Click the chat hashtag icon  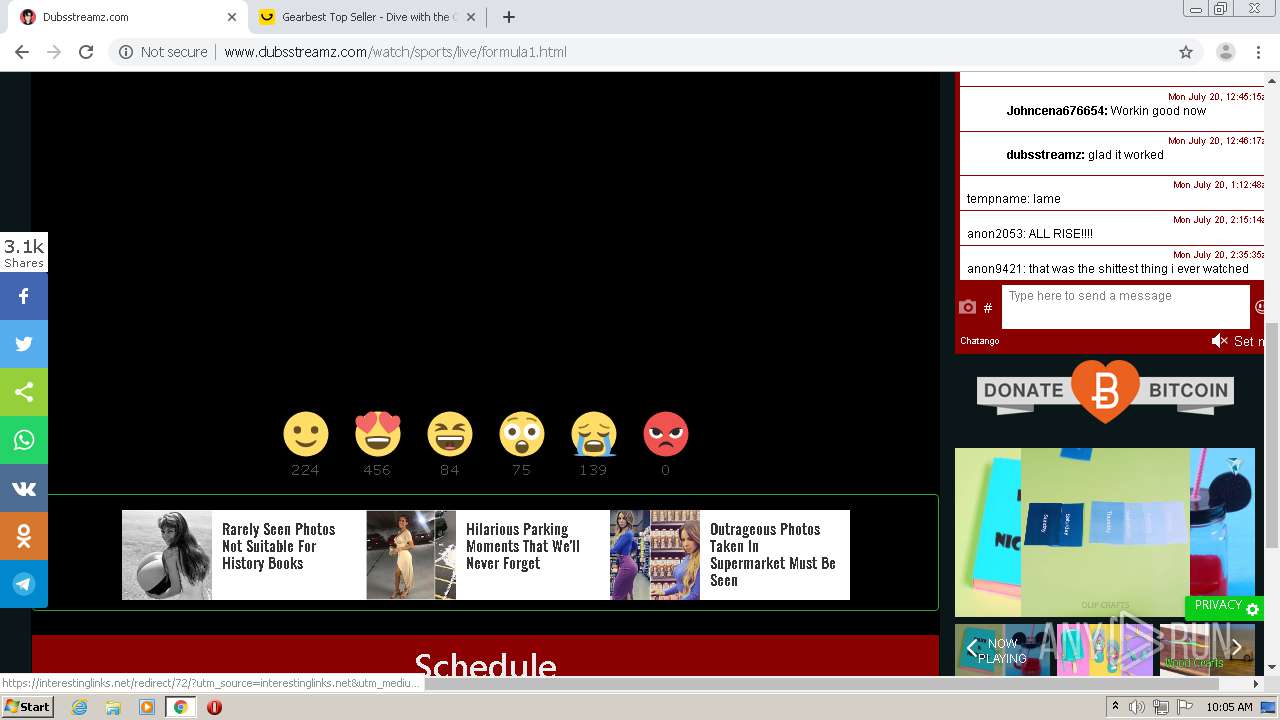tap(988, 308)
